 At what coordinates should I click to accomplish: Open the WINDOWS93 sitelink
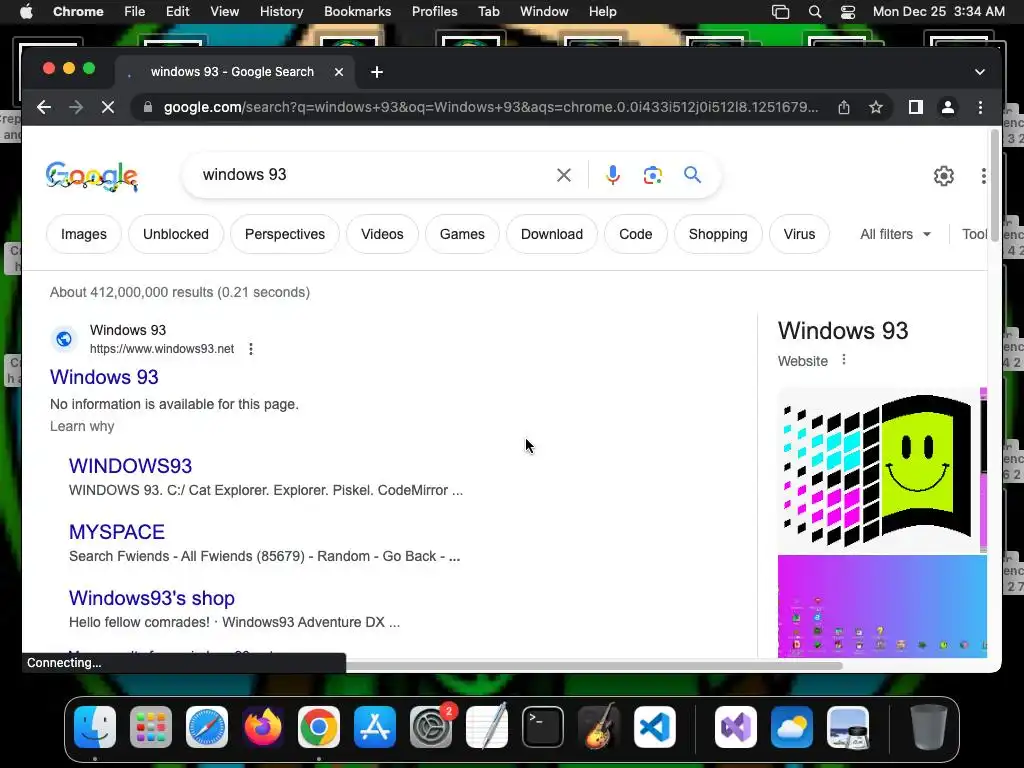click(x=131, y=466)
